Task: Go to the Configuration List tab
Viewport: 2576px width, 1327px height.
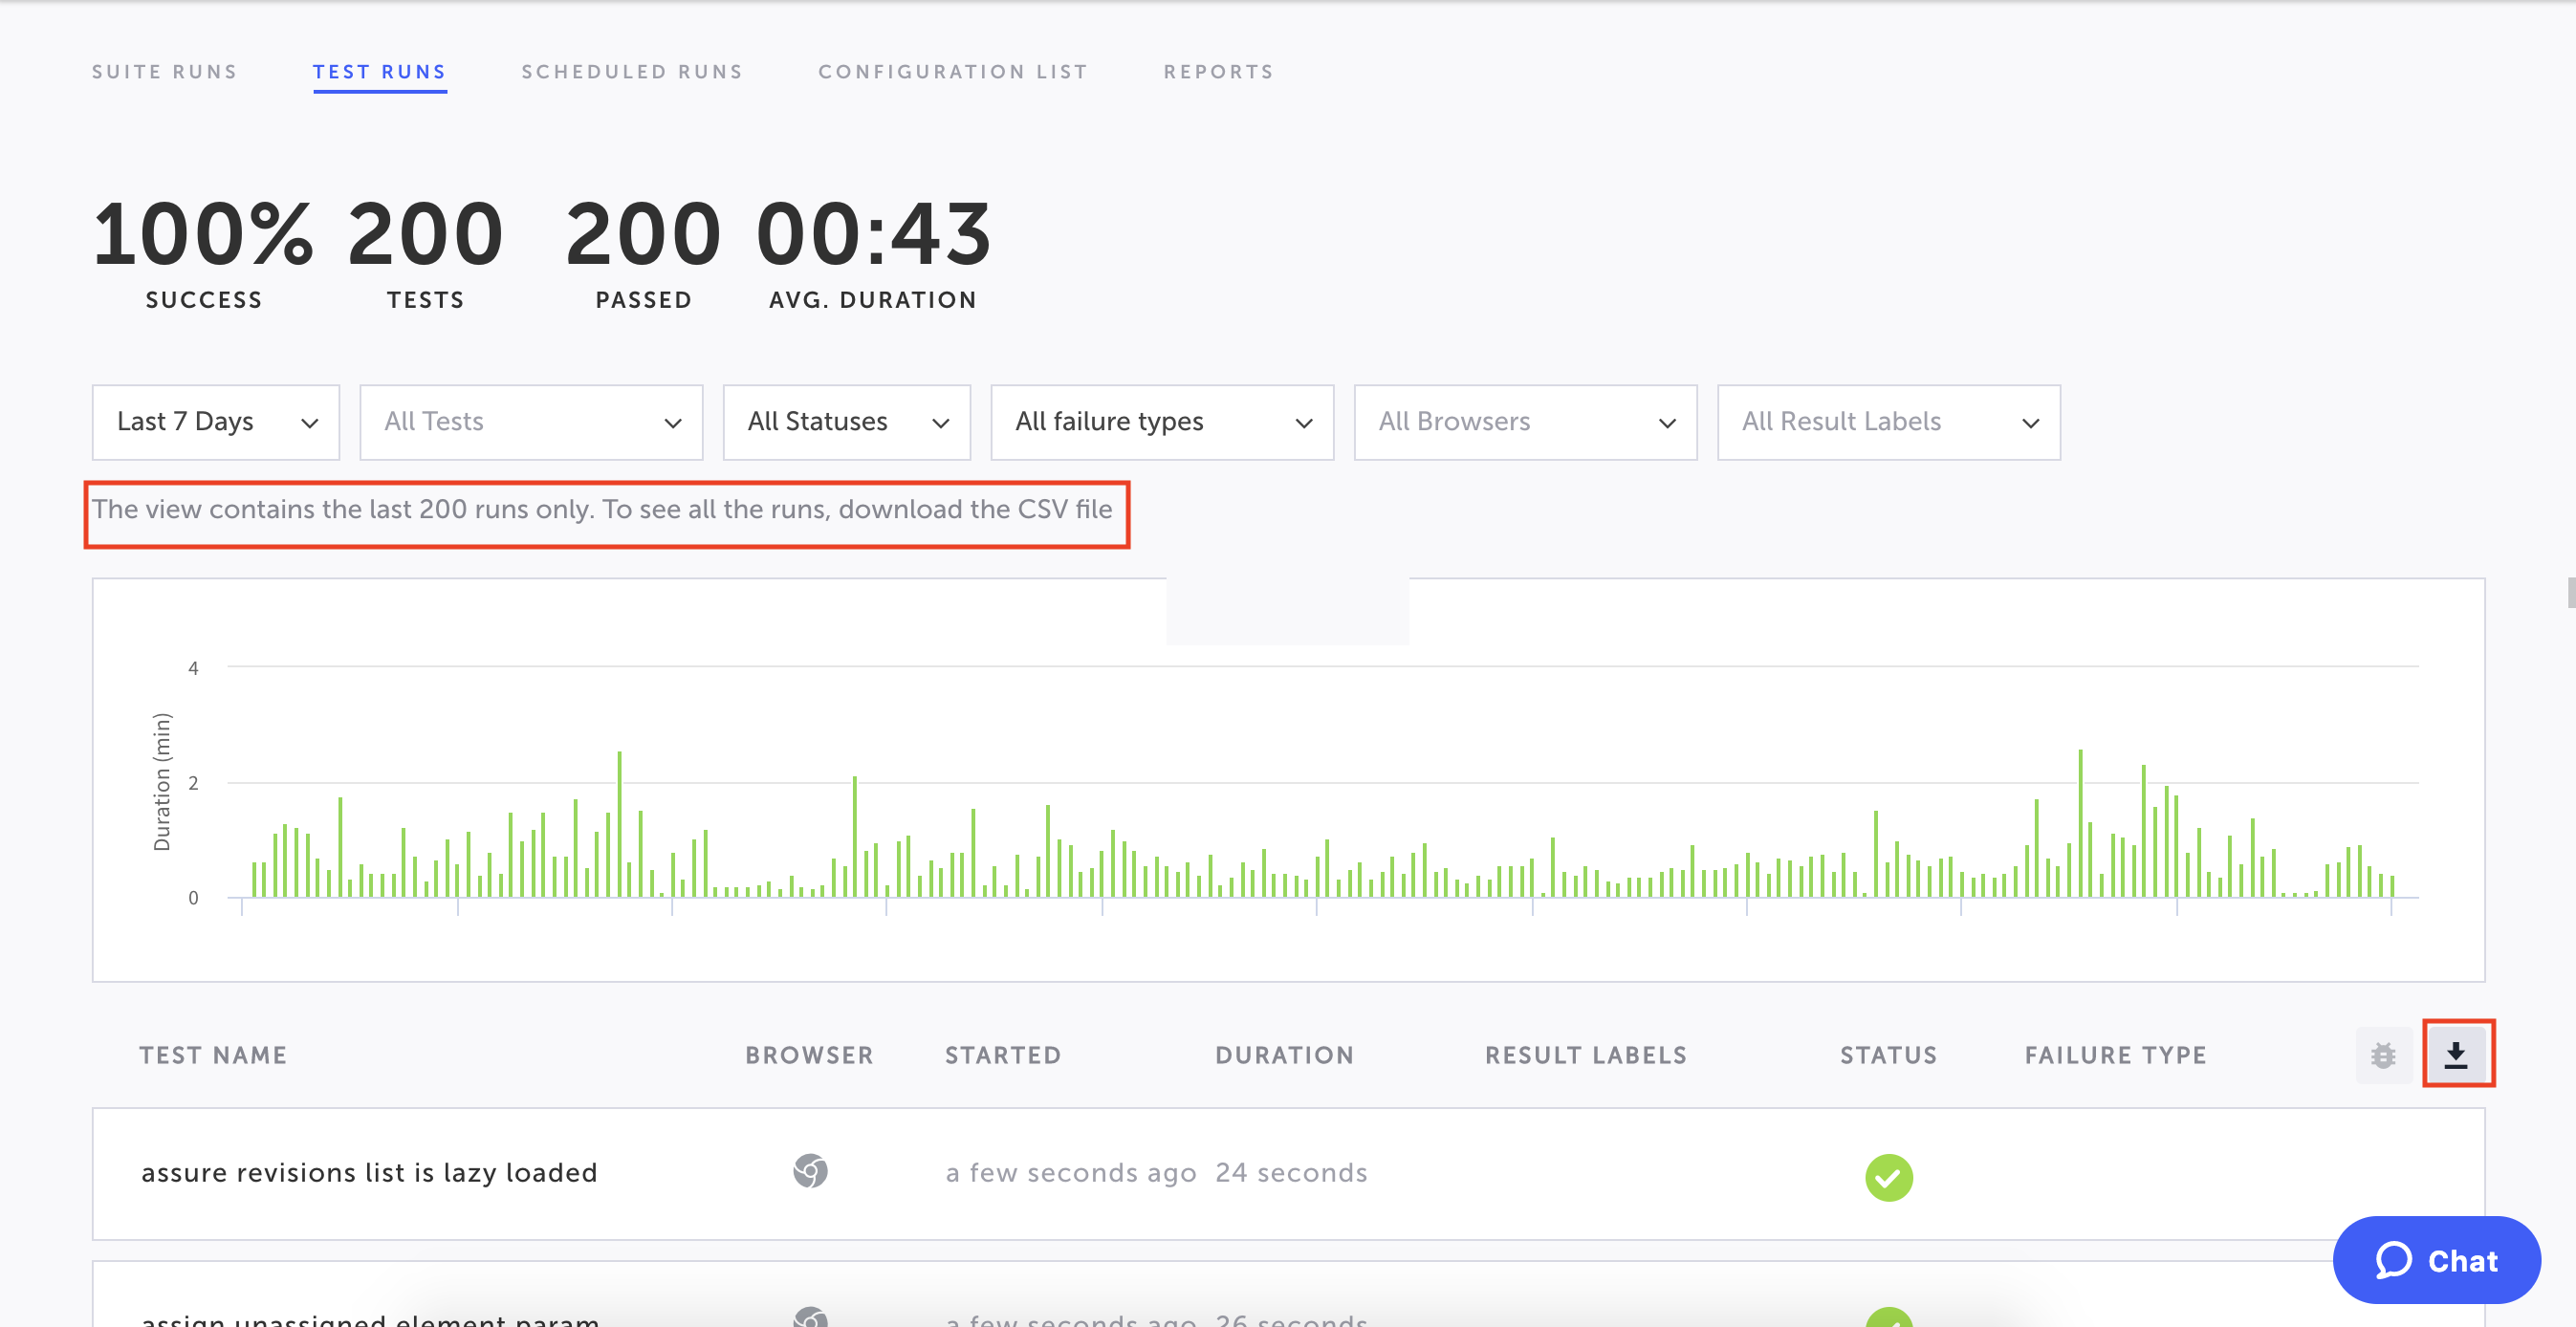Action: 953,72
